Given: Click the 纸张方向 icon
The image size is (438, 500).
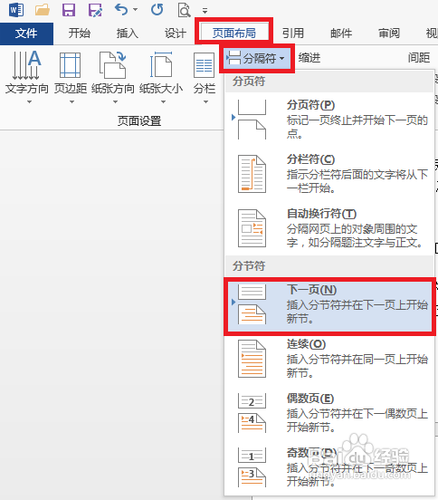Looking at the screenshot, I should [113, 65].
